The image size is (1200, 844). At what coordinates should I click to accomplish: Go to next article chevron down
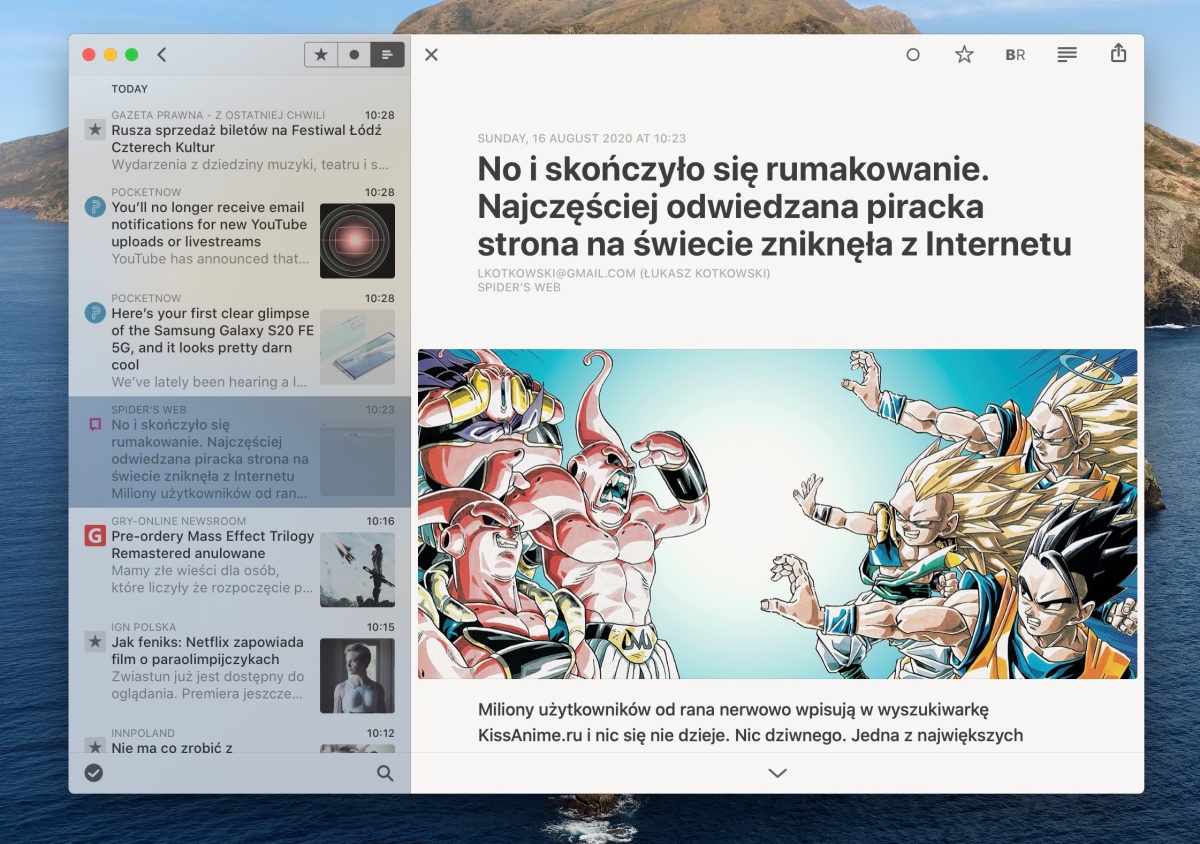(x=777, y=773)
